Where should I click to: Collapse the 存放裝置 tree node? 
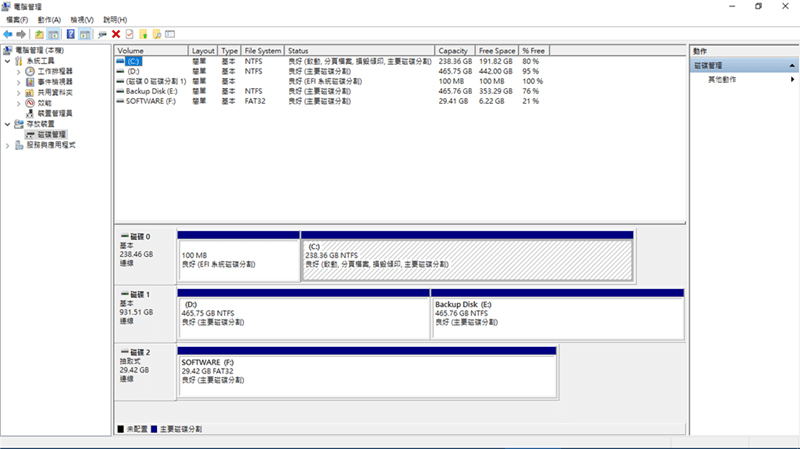point(8,124)
